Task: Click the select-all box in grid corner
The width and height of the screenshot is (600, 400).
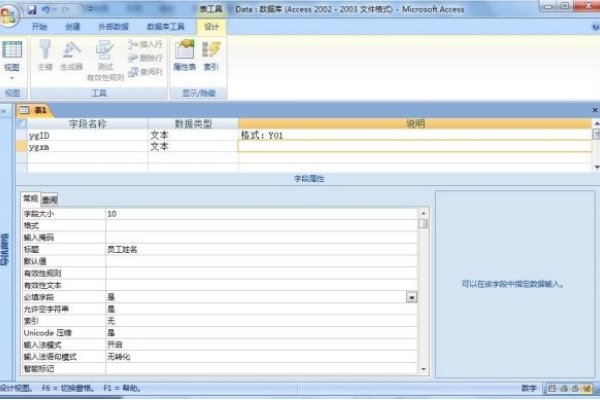Action: [x=21, y=124]
